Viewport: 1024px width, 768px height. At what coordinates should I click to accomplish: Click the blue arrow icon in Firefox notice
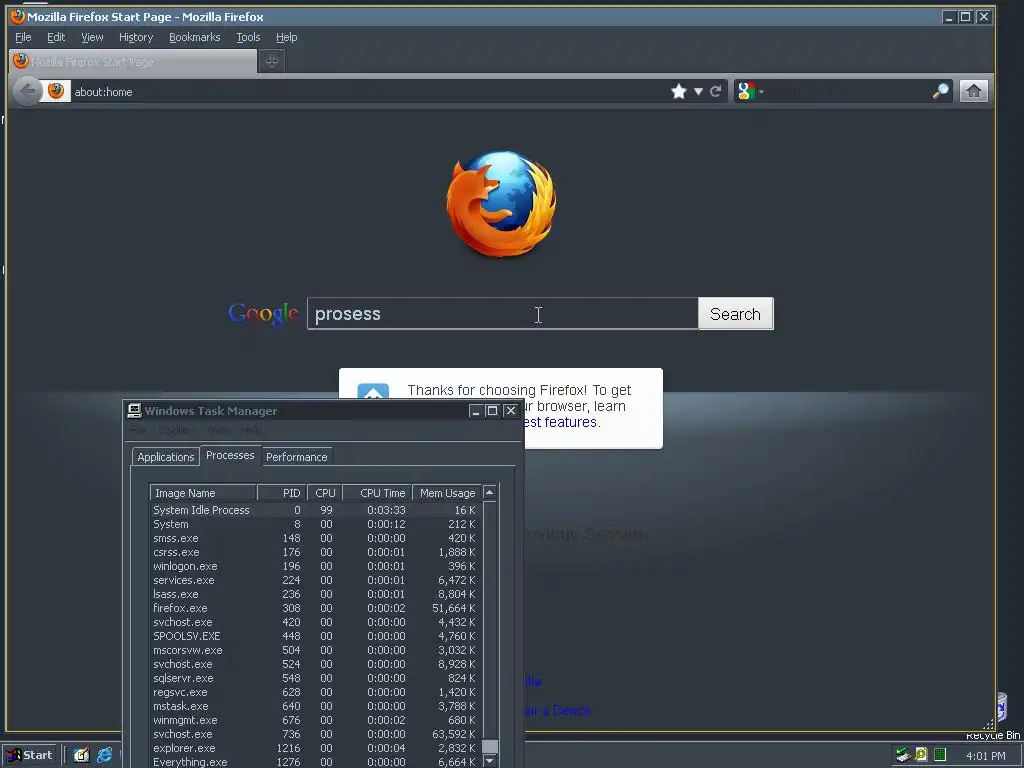pyautogui.click(x=374, y=392)
